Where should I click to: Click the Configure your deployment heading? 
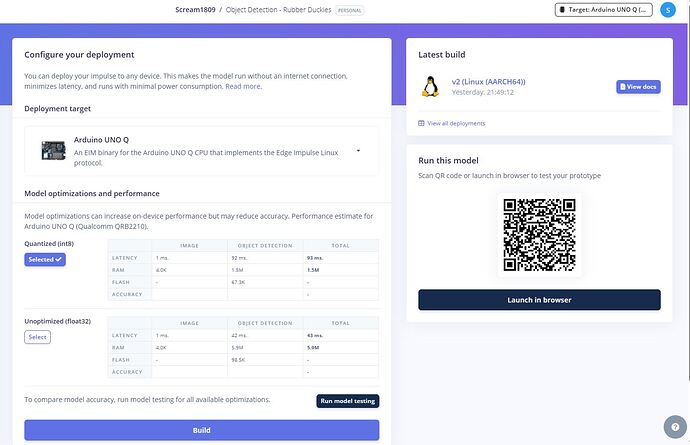pos(79,55)
